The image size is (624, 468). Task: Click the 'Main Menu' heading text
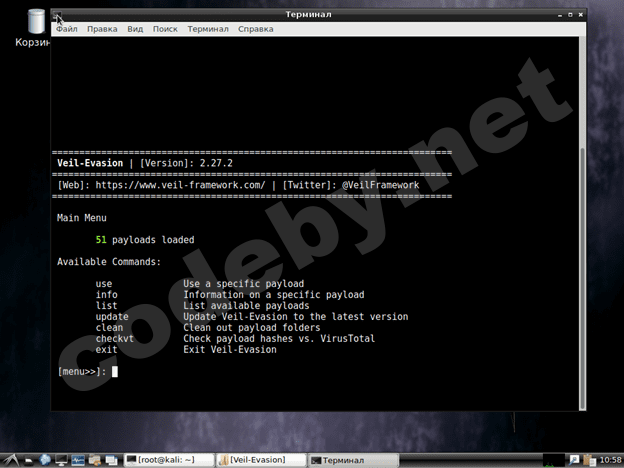[82, 218]
